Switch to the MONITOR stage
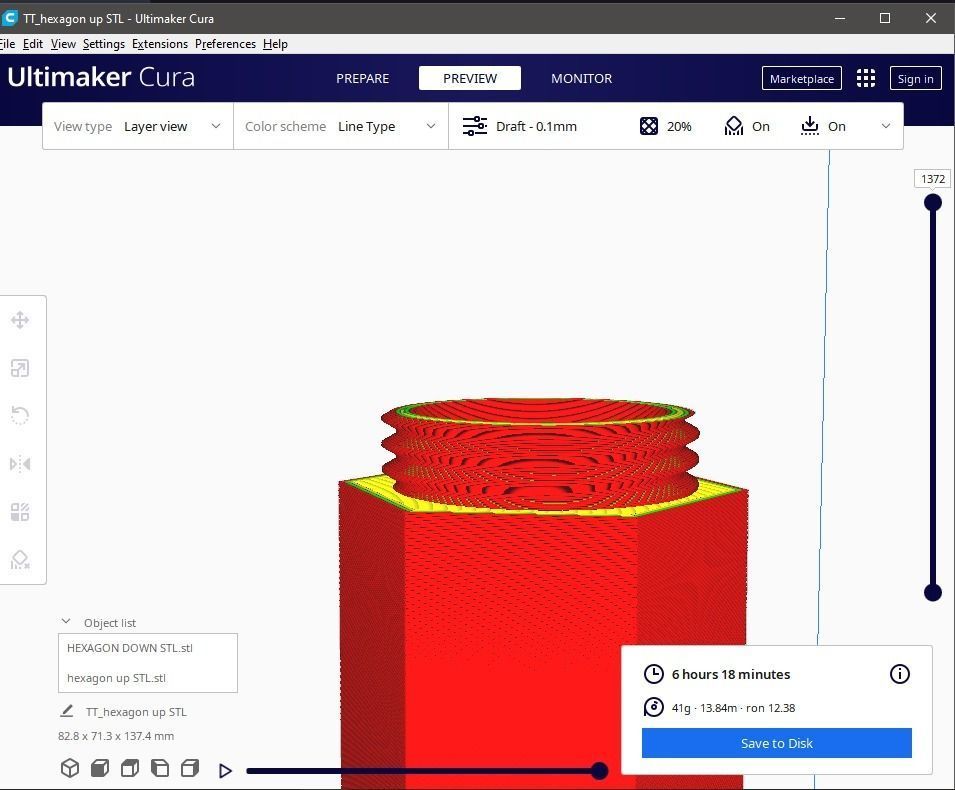 582,79
